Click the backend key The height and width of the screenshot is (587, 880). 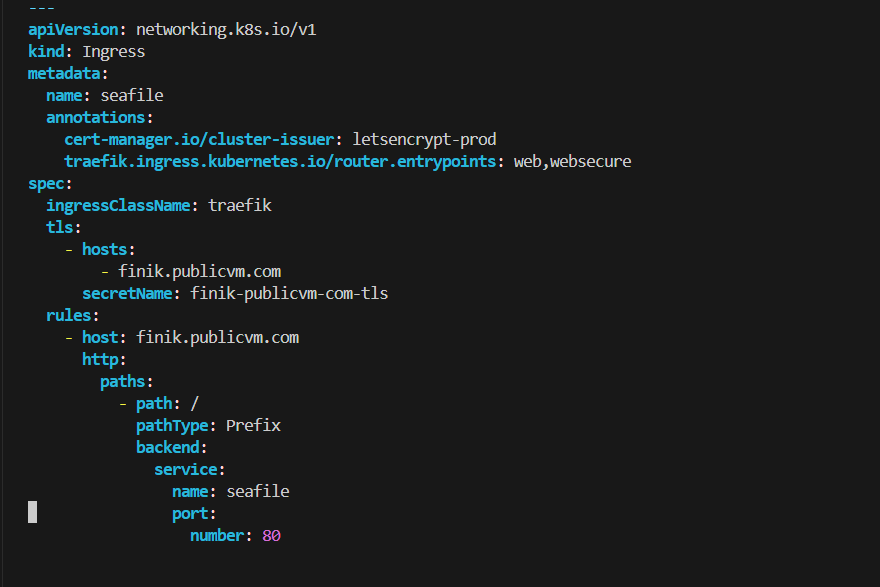pos(168,447)
